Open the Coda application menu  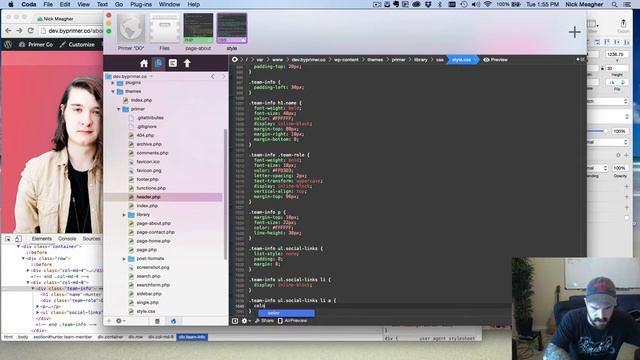pos(29,4)
